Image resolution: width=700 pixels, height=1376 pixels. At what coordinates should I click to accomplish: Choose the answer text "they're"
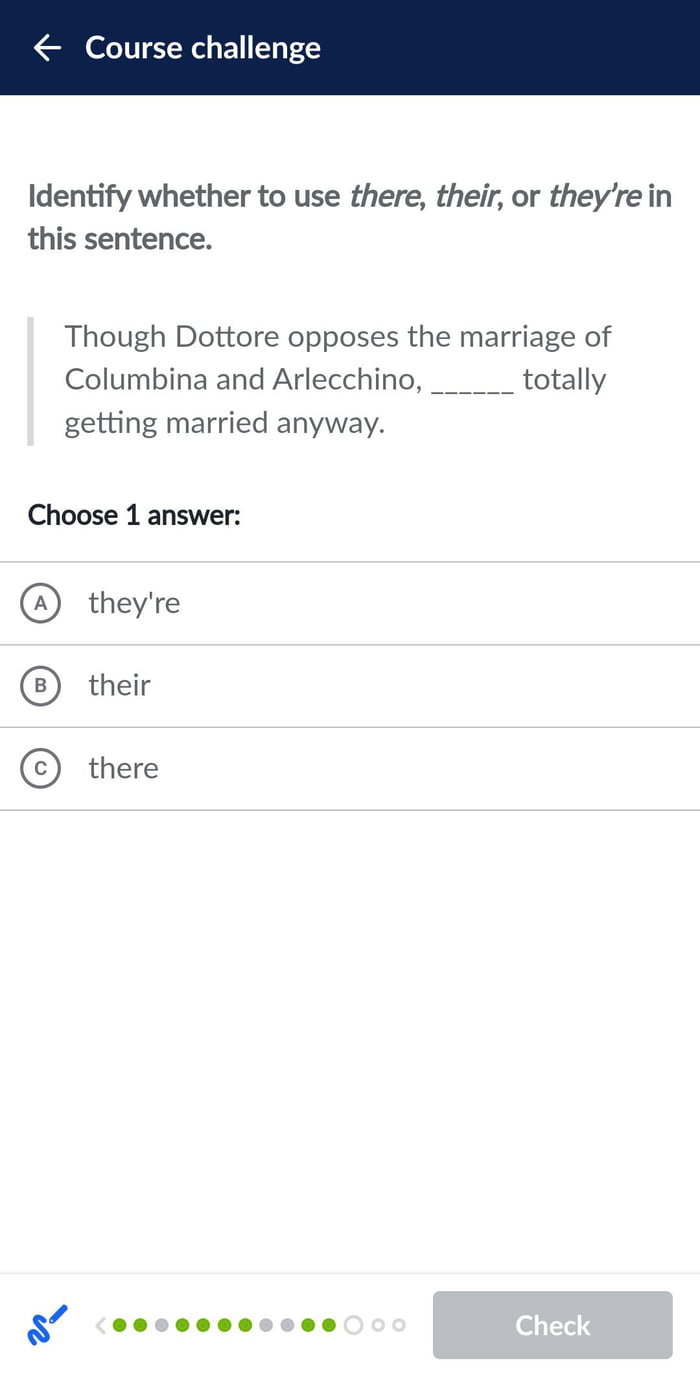[x=134, y=603]
